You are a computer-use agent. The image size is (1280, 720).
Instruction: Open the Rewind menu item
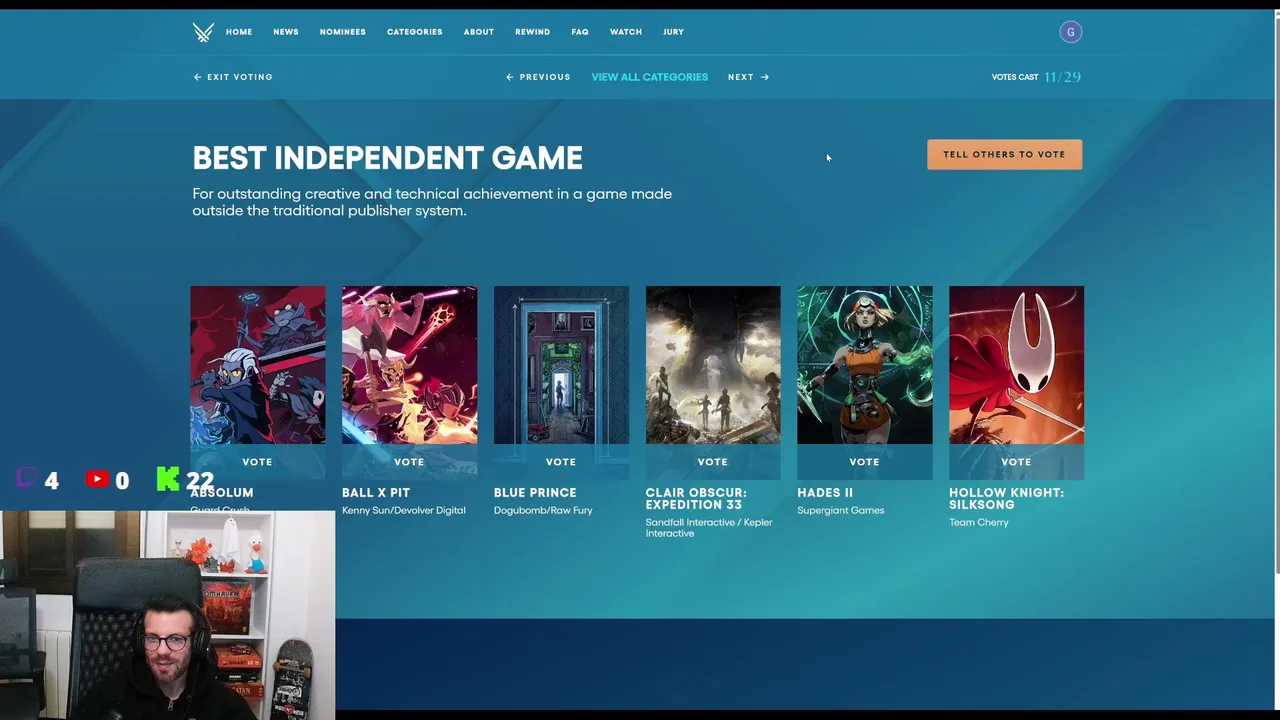click(532, 32)
